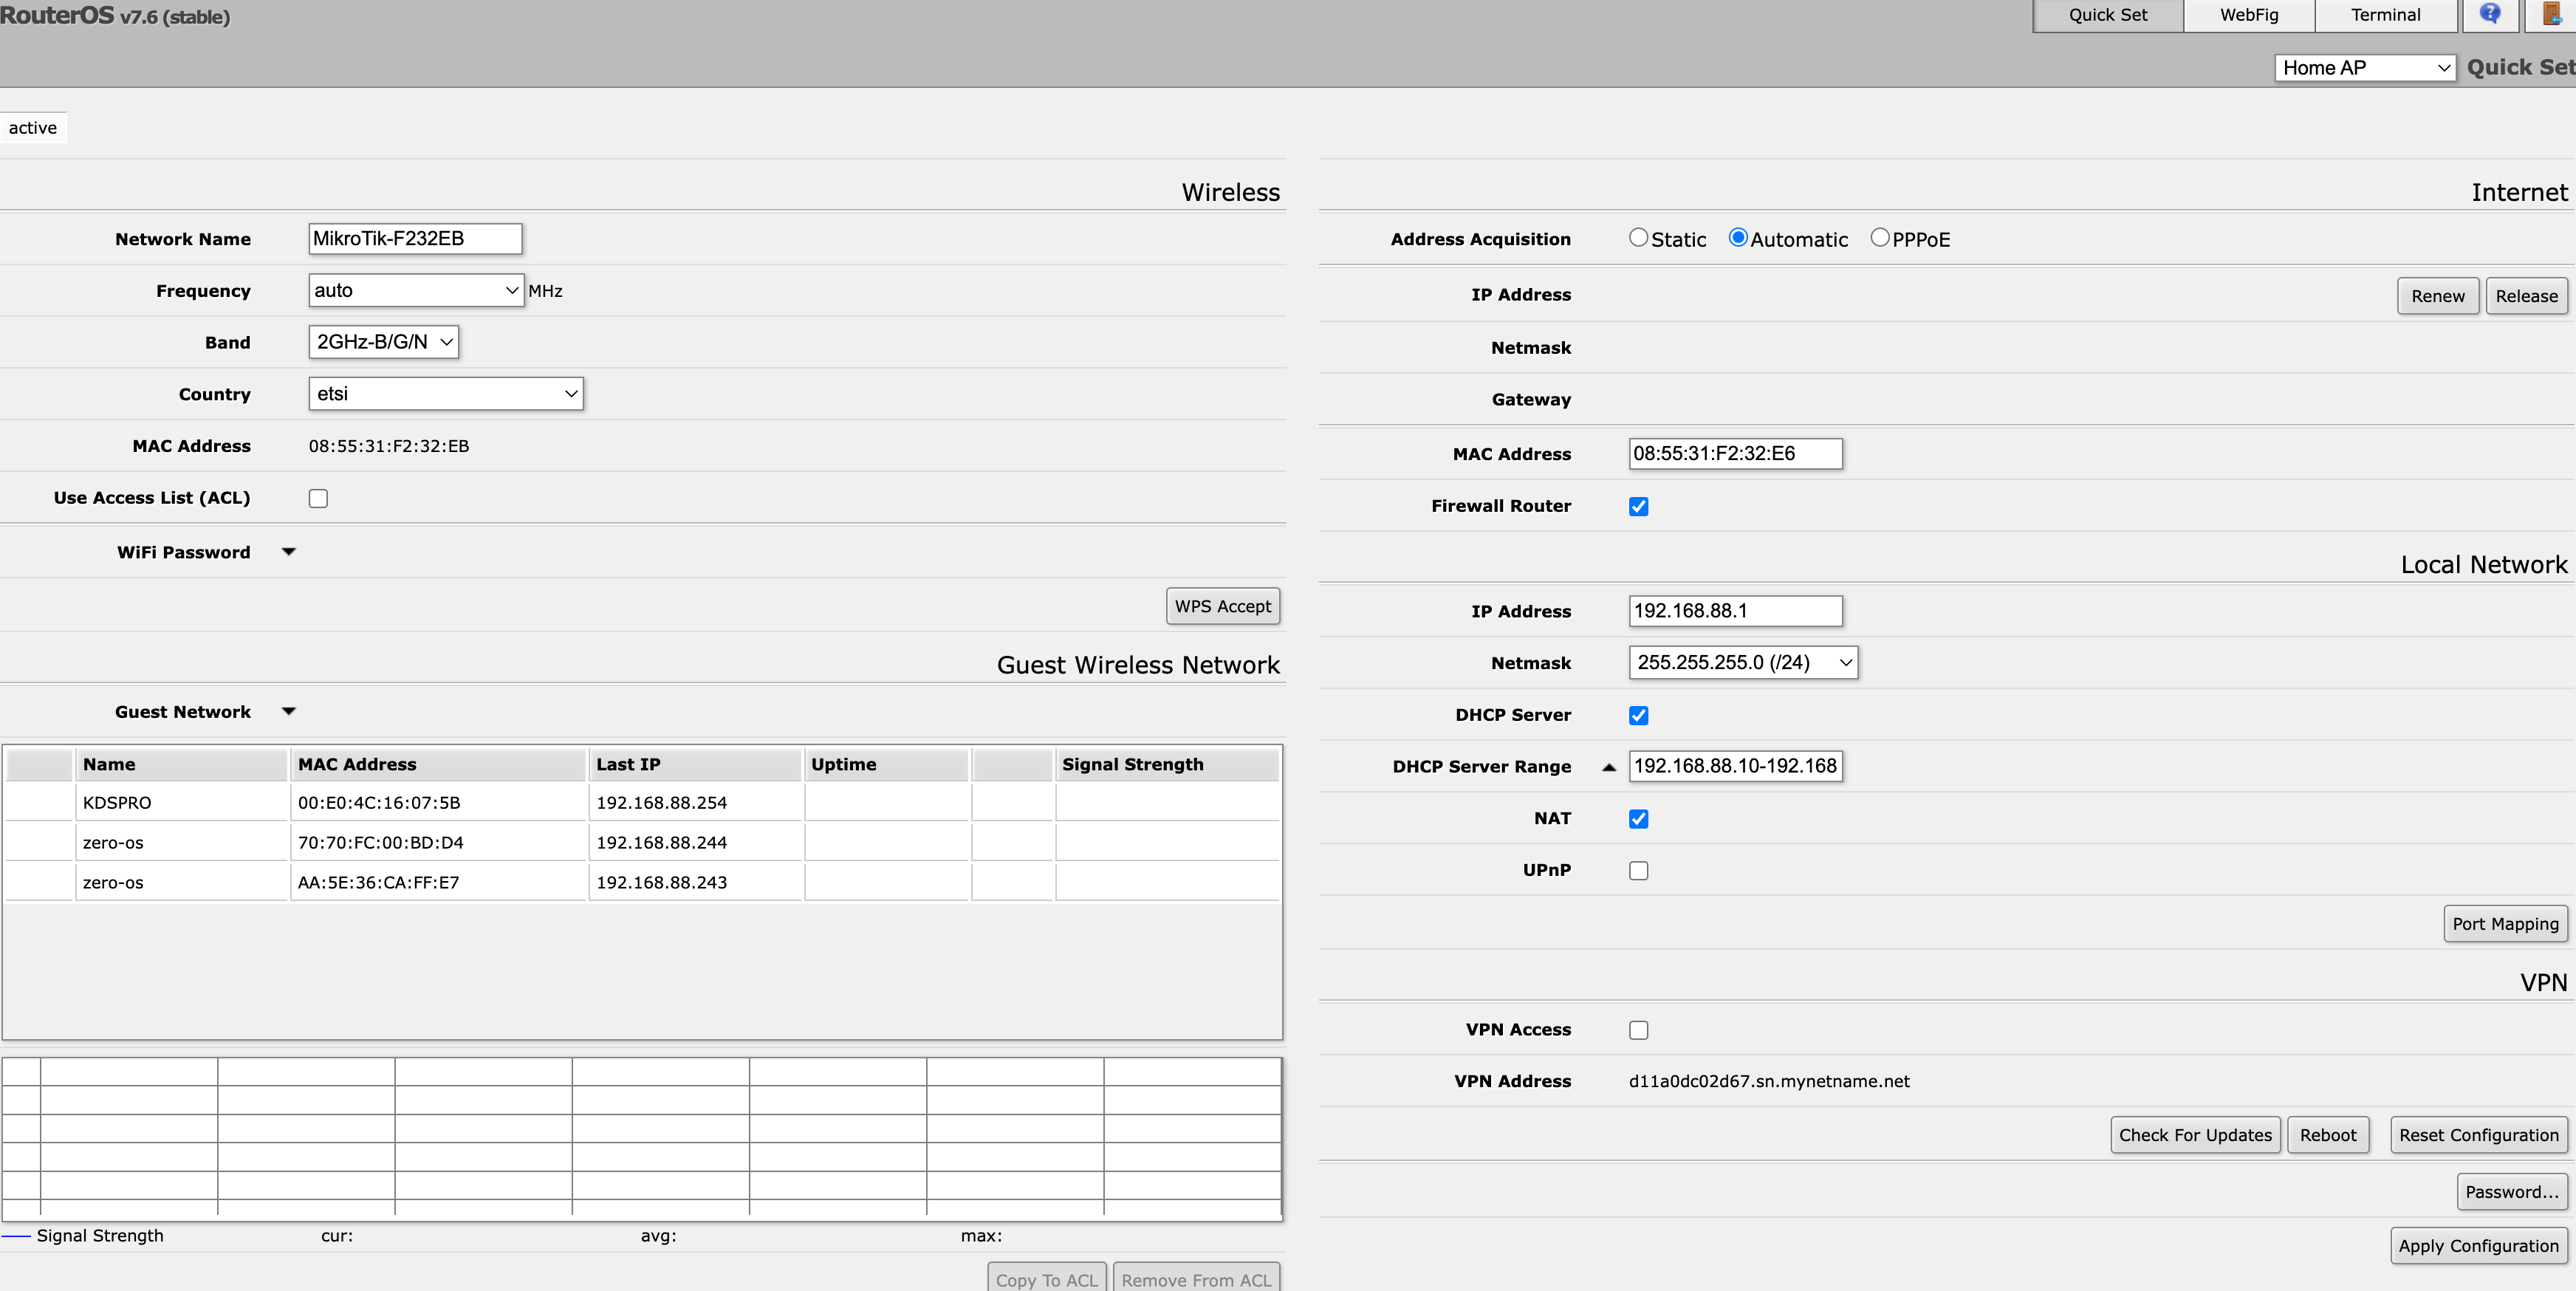Enable the UPnP checkbox
The height and width of the screenshot is (1291, 2576).
pyautogui.click(x=1638, y=871)
